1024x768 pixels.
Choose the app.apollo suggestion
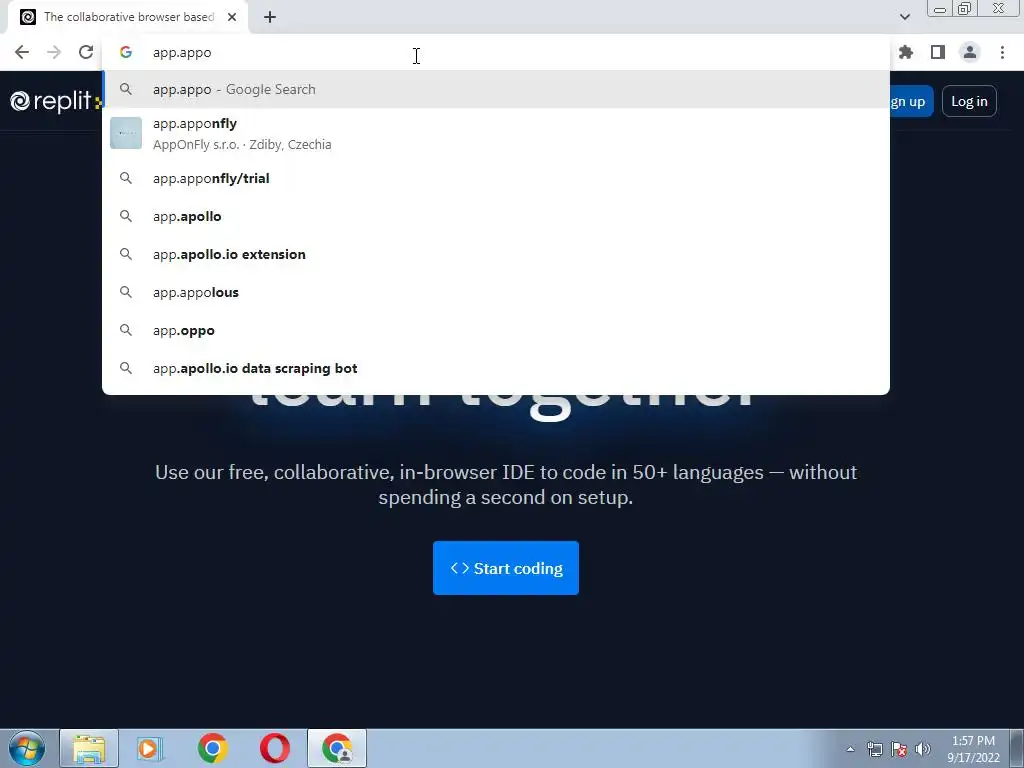496,216
